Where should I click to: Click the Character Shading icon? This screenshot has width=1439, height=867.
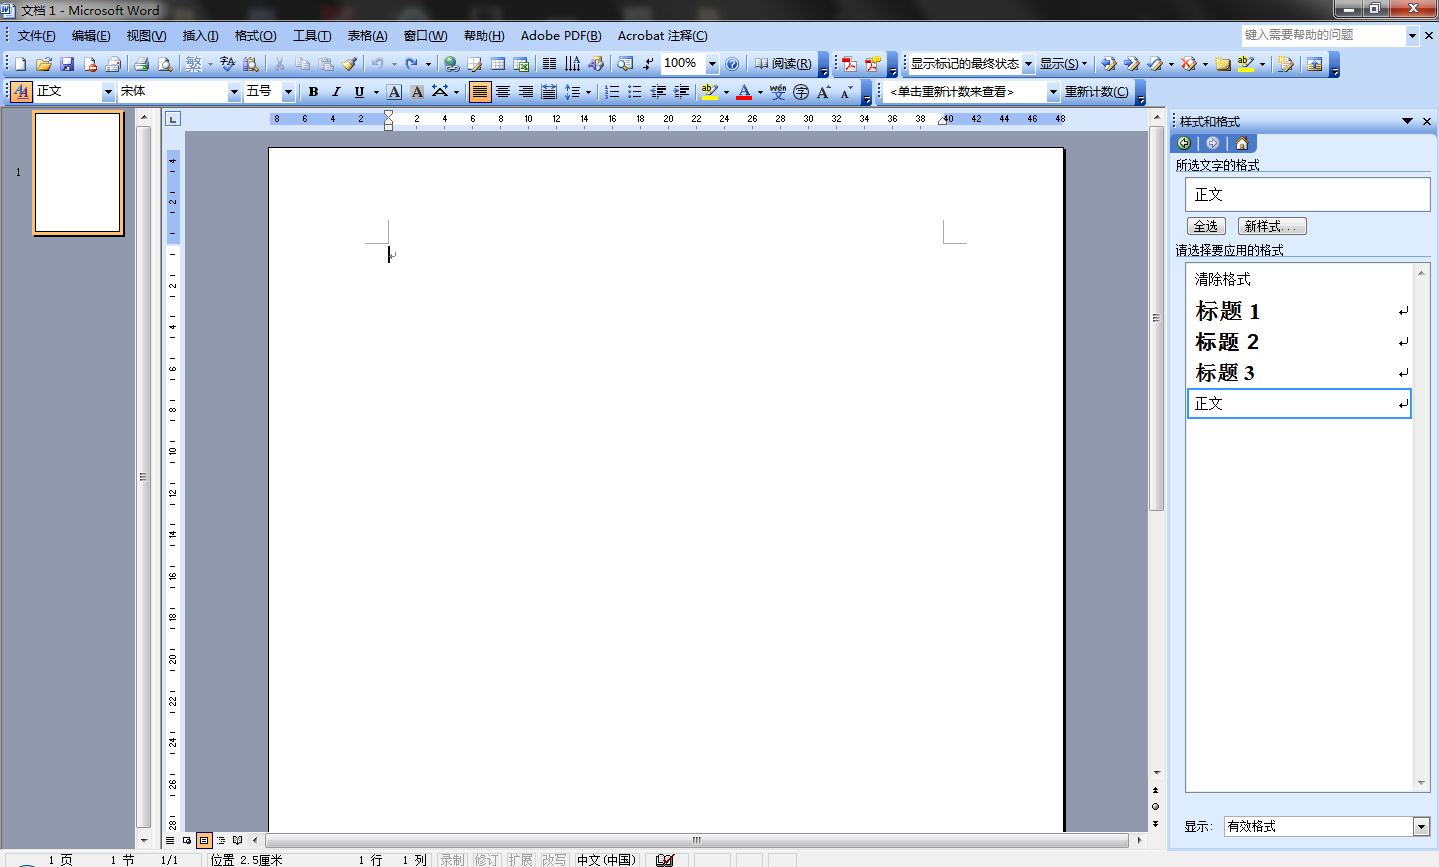pos(417,92)
